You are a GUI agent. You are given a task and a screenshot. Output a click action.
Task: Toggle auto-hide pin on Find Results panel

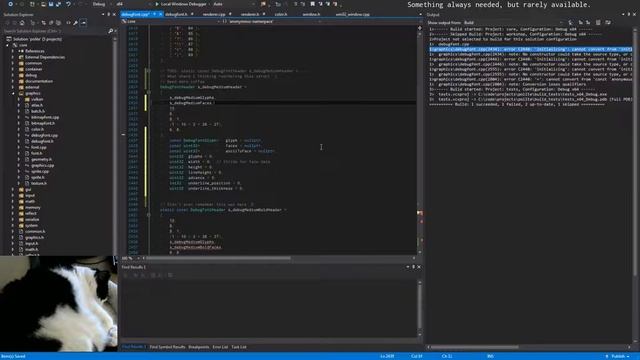coord(413,267)
